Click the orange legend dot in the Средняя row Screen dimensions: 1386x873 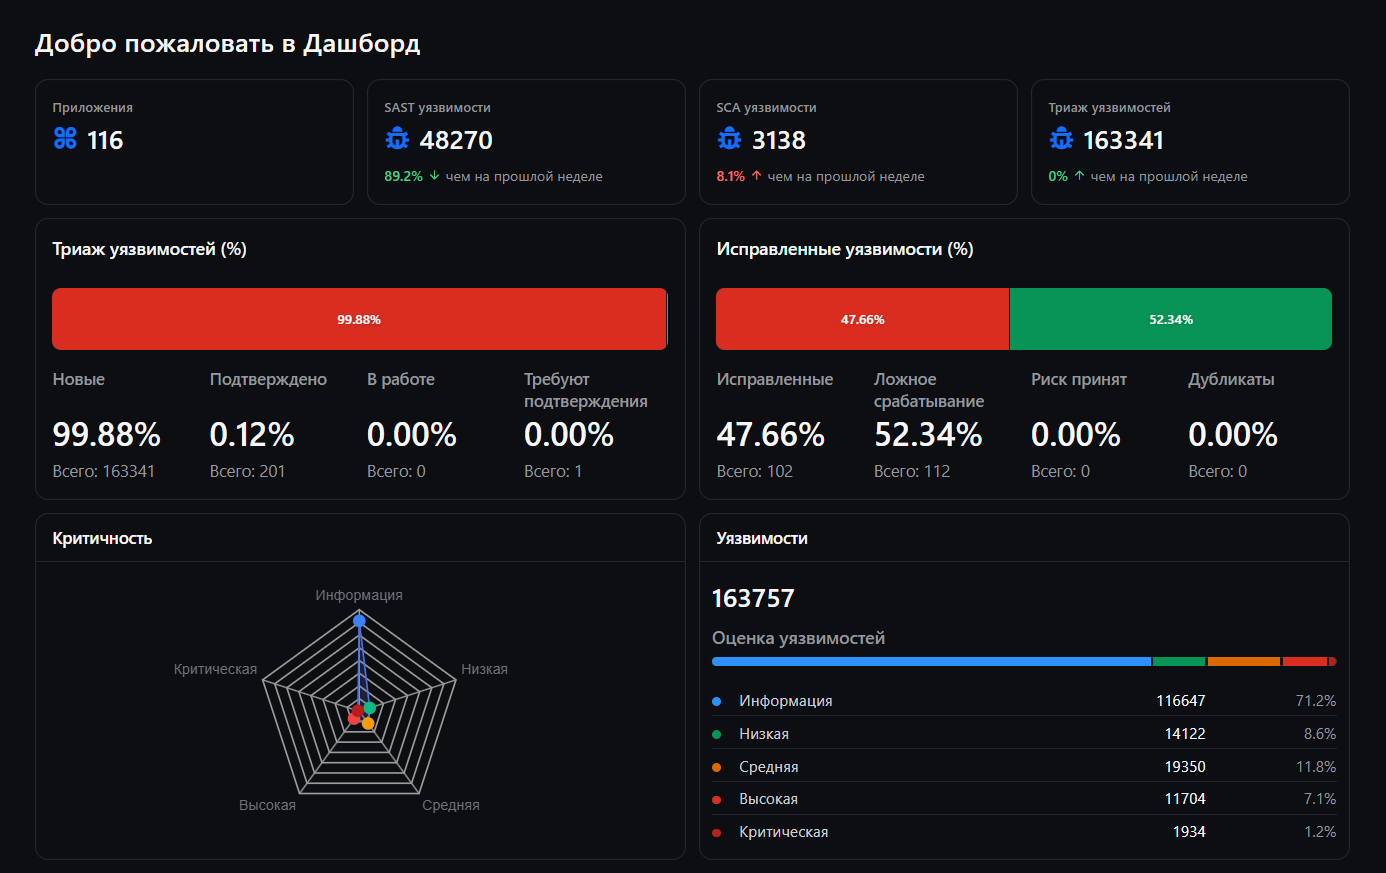pos(716,767)
